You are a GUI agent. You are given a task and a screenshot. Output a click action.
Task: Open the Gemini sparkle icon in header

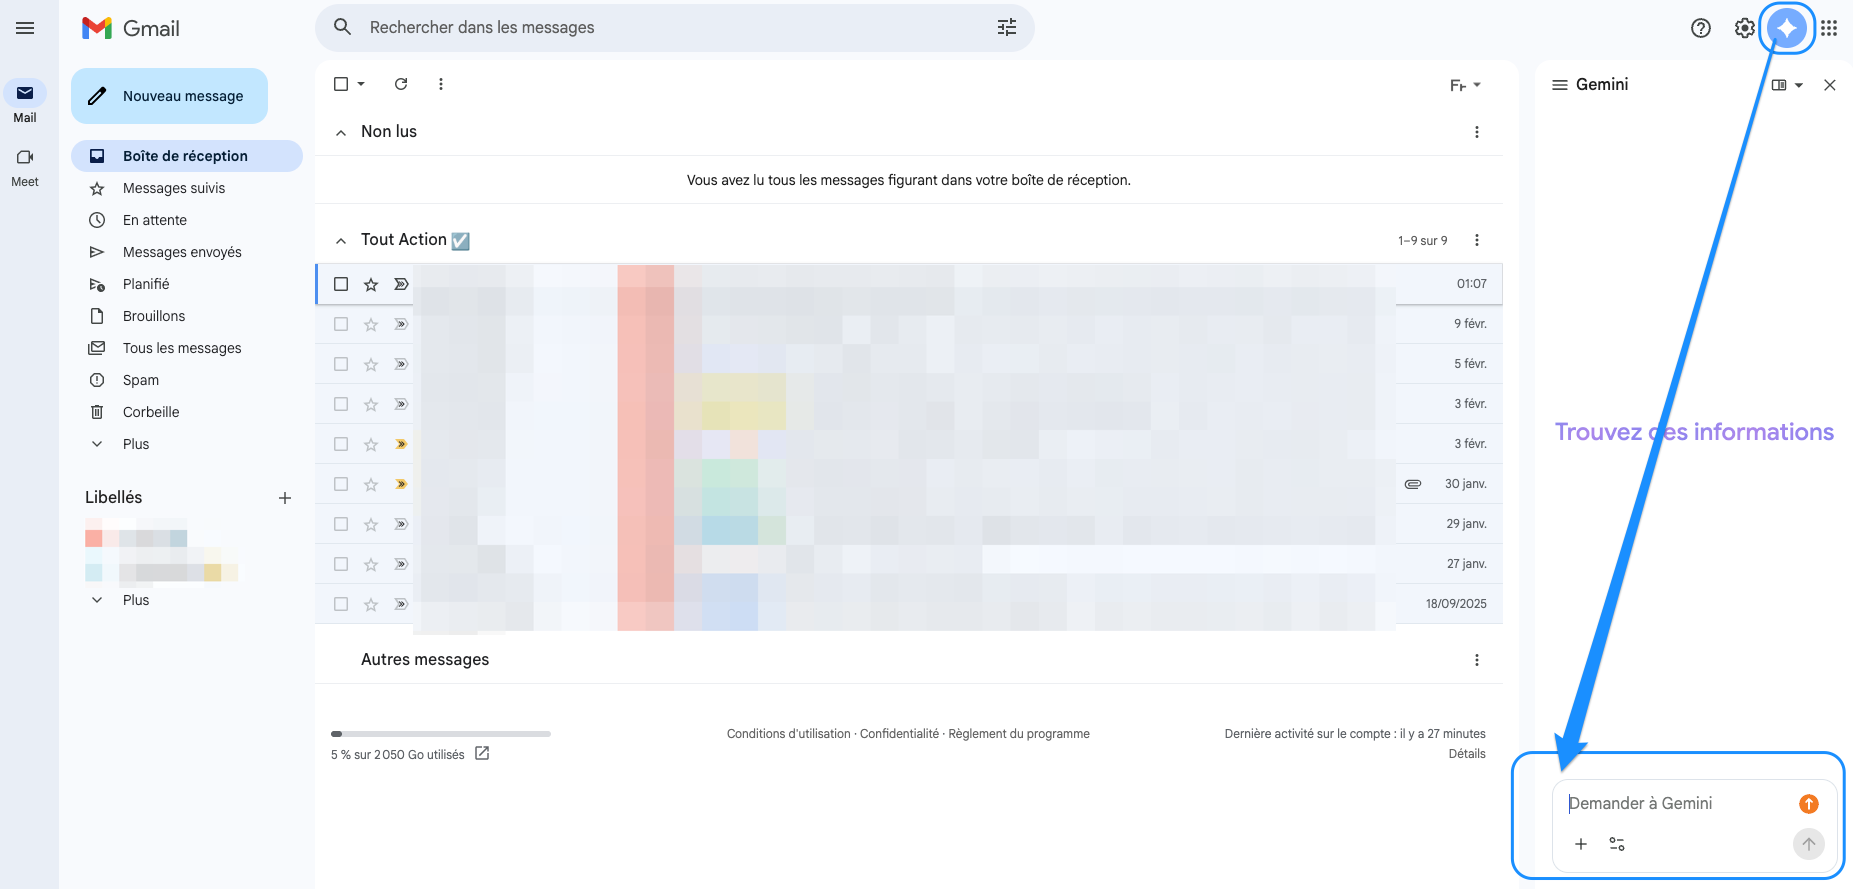coord(1787,28)
